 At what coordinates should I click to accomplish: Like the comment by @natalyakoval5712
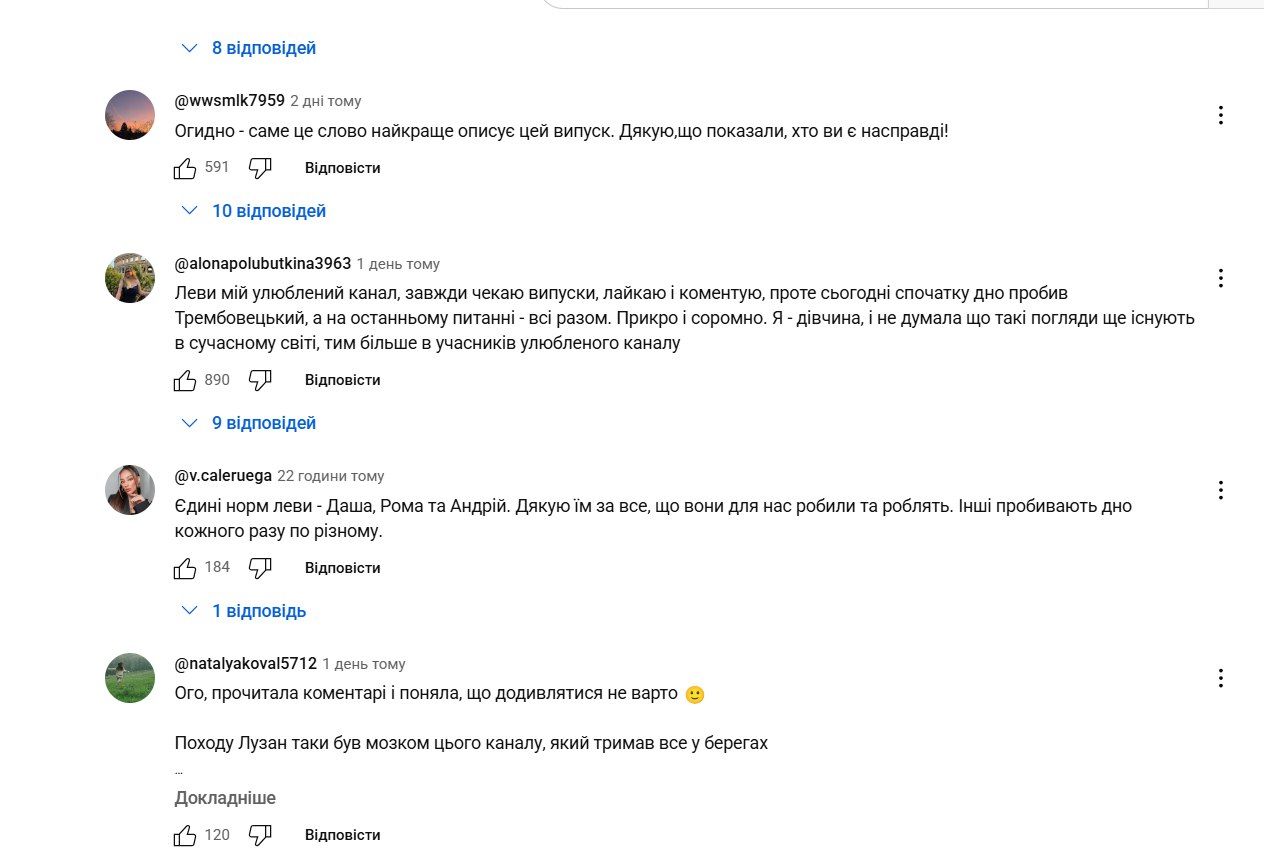(x=185, y=835)
